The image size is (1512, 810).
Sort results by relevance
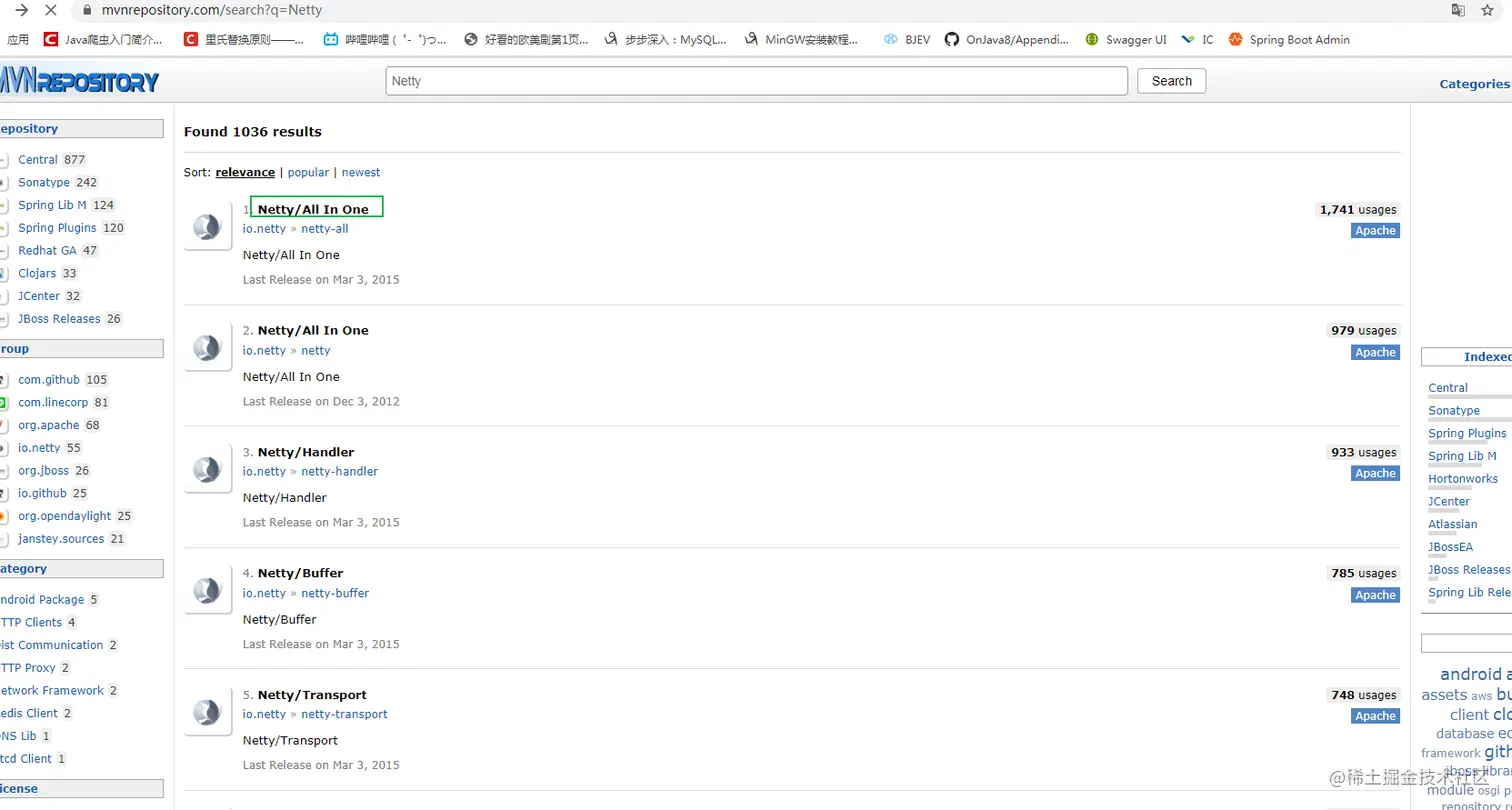pyautogui.click(x=245, y=172)
